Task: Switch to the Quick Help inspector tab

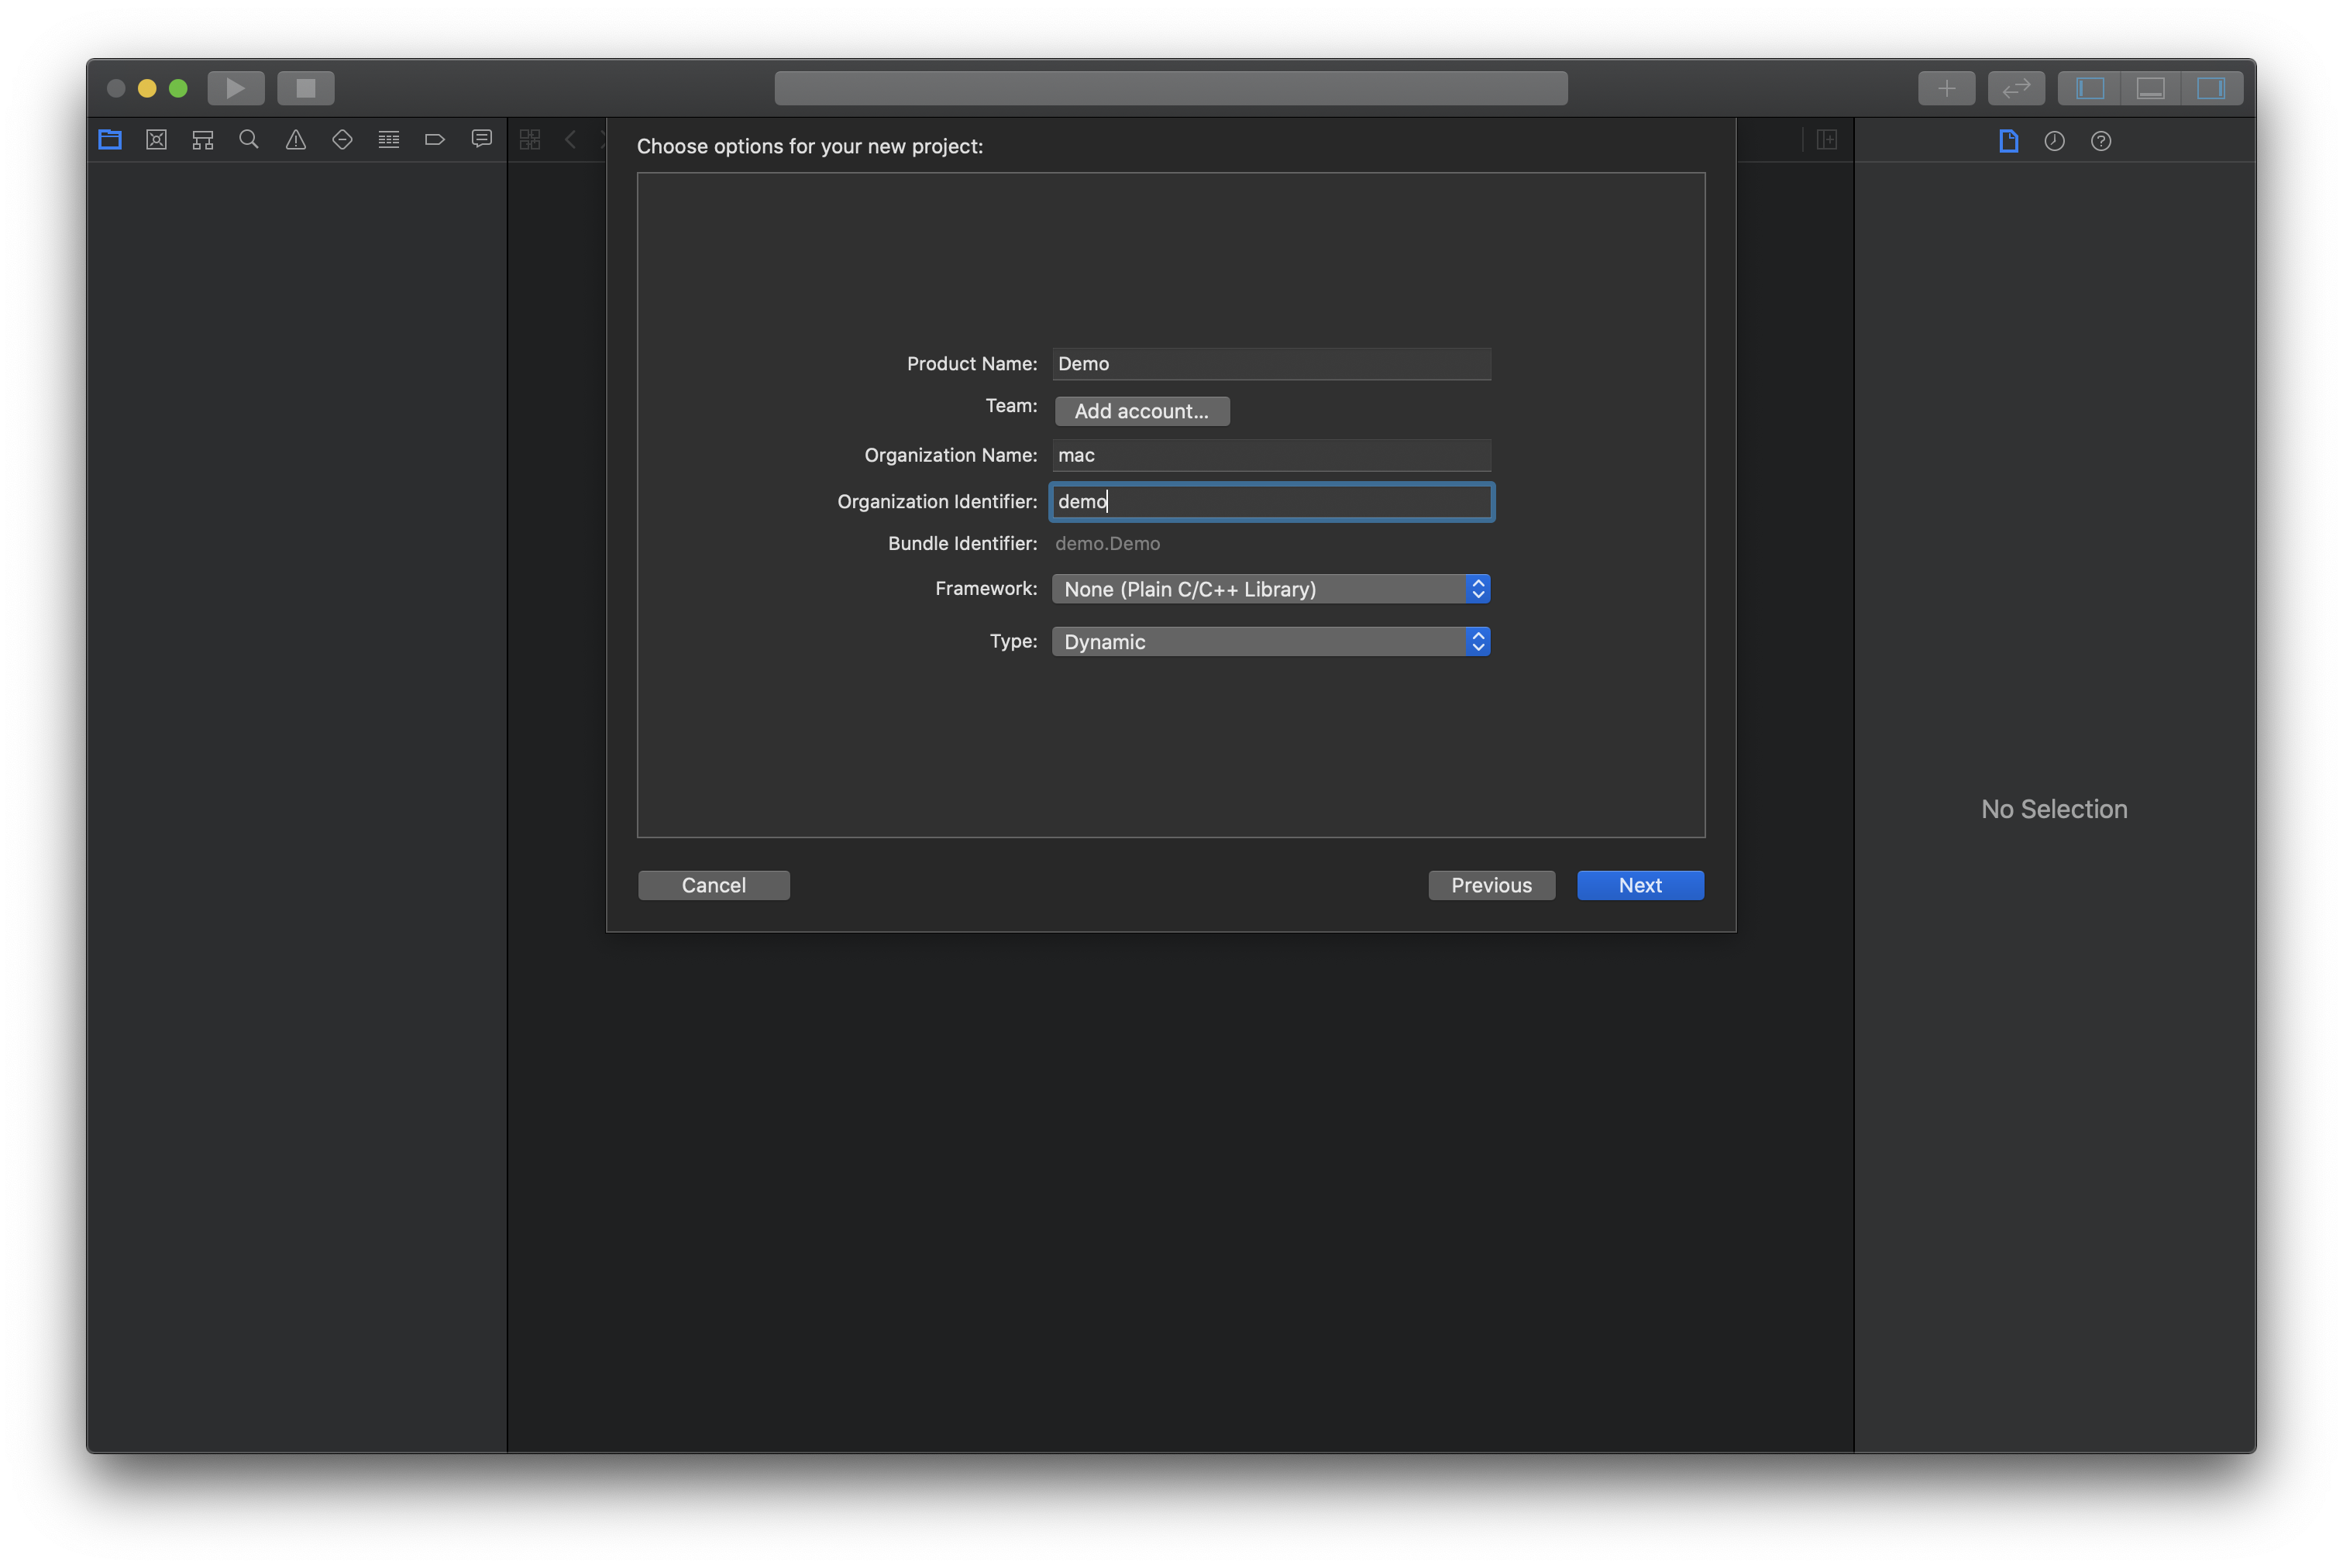Action: [x=2101, y=141]
